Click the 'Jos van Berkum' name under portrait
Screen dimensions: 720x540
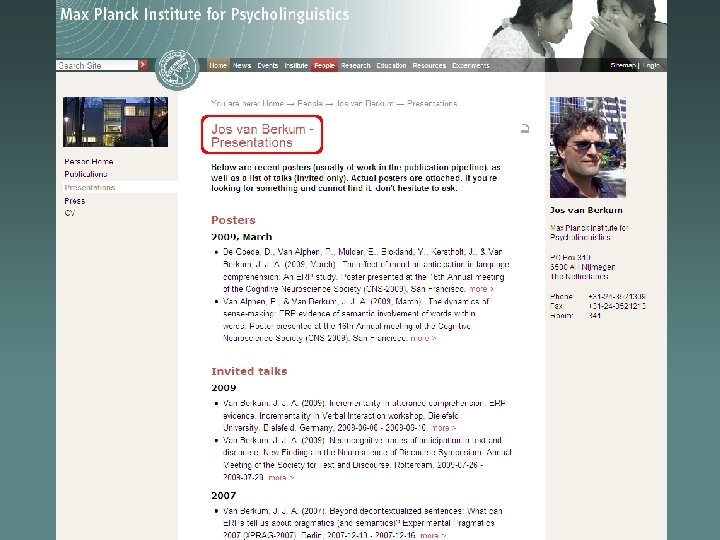tap(586, 210)
